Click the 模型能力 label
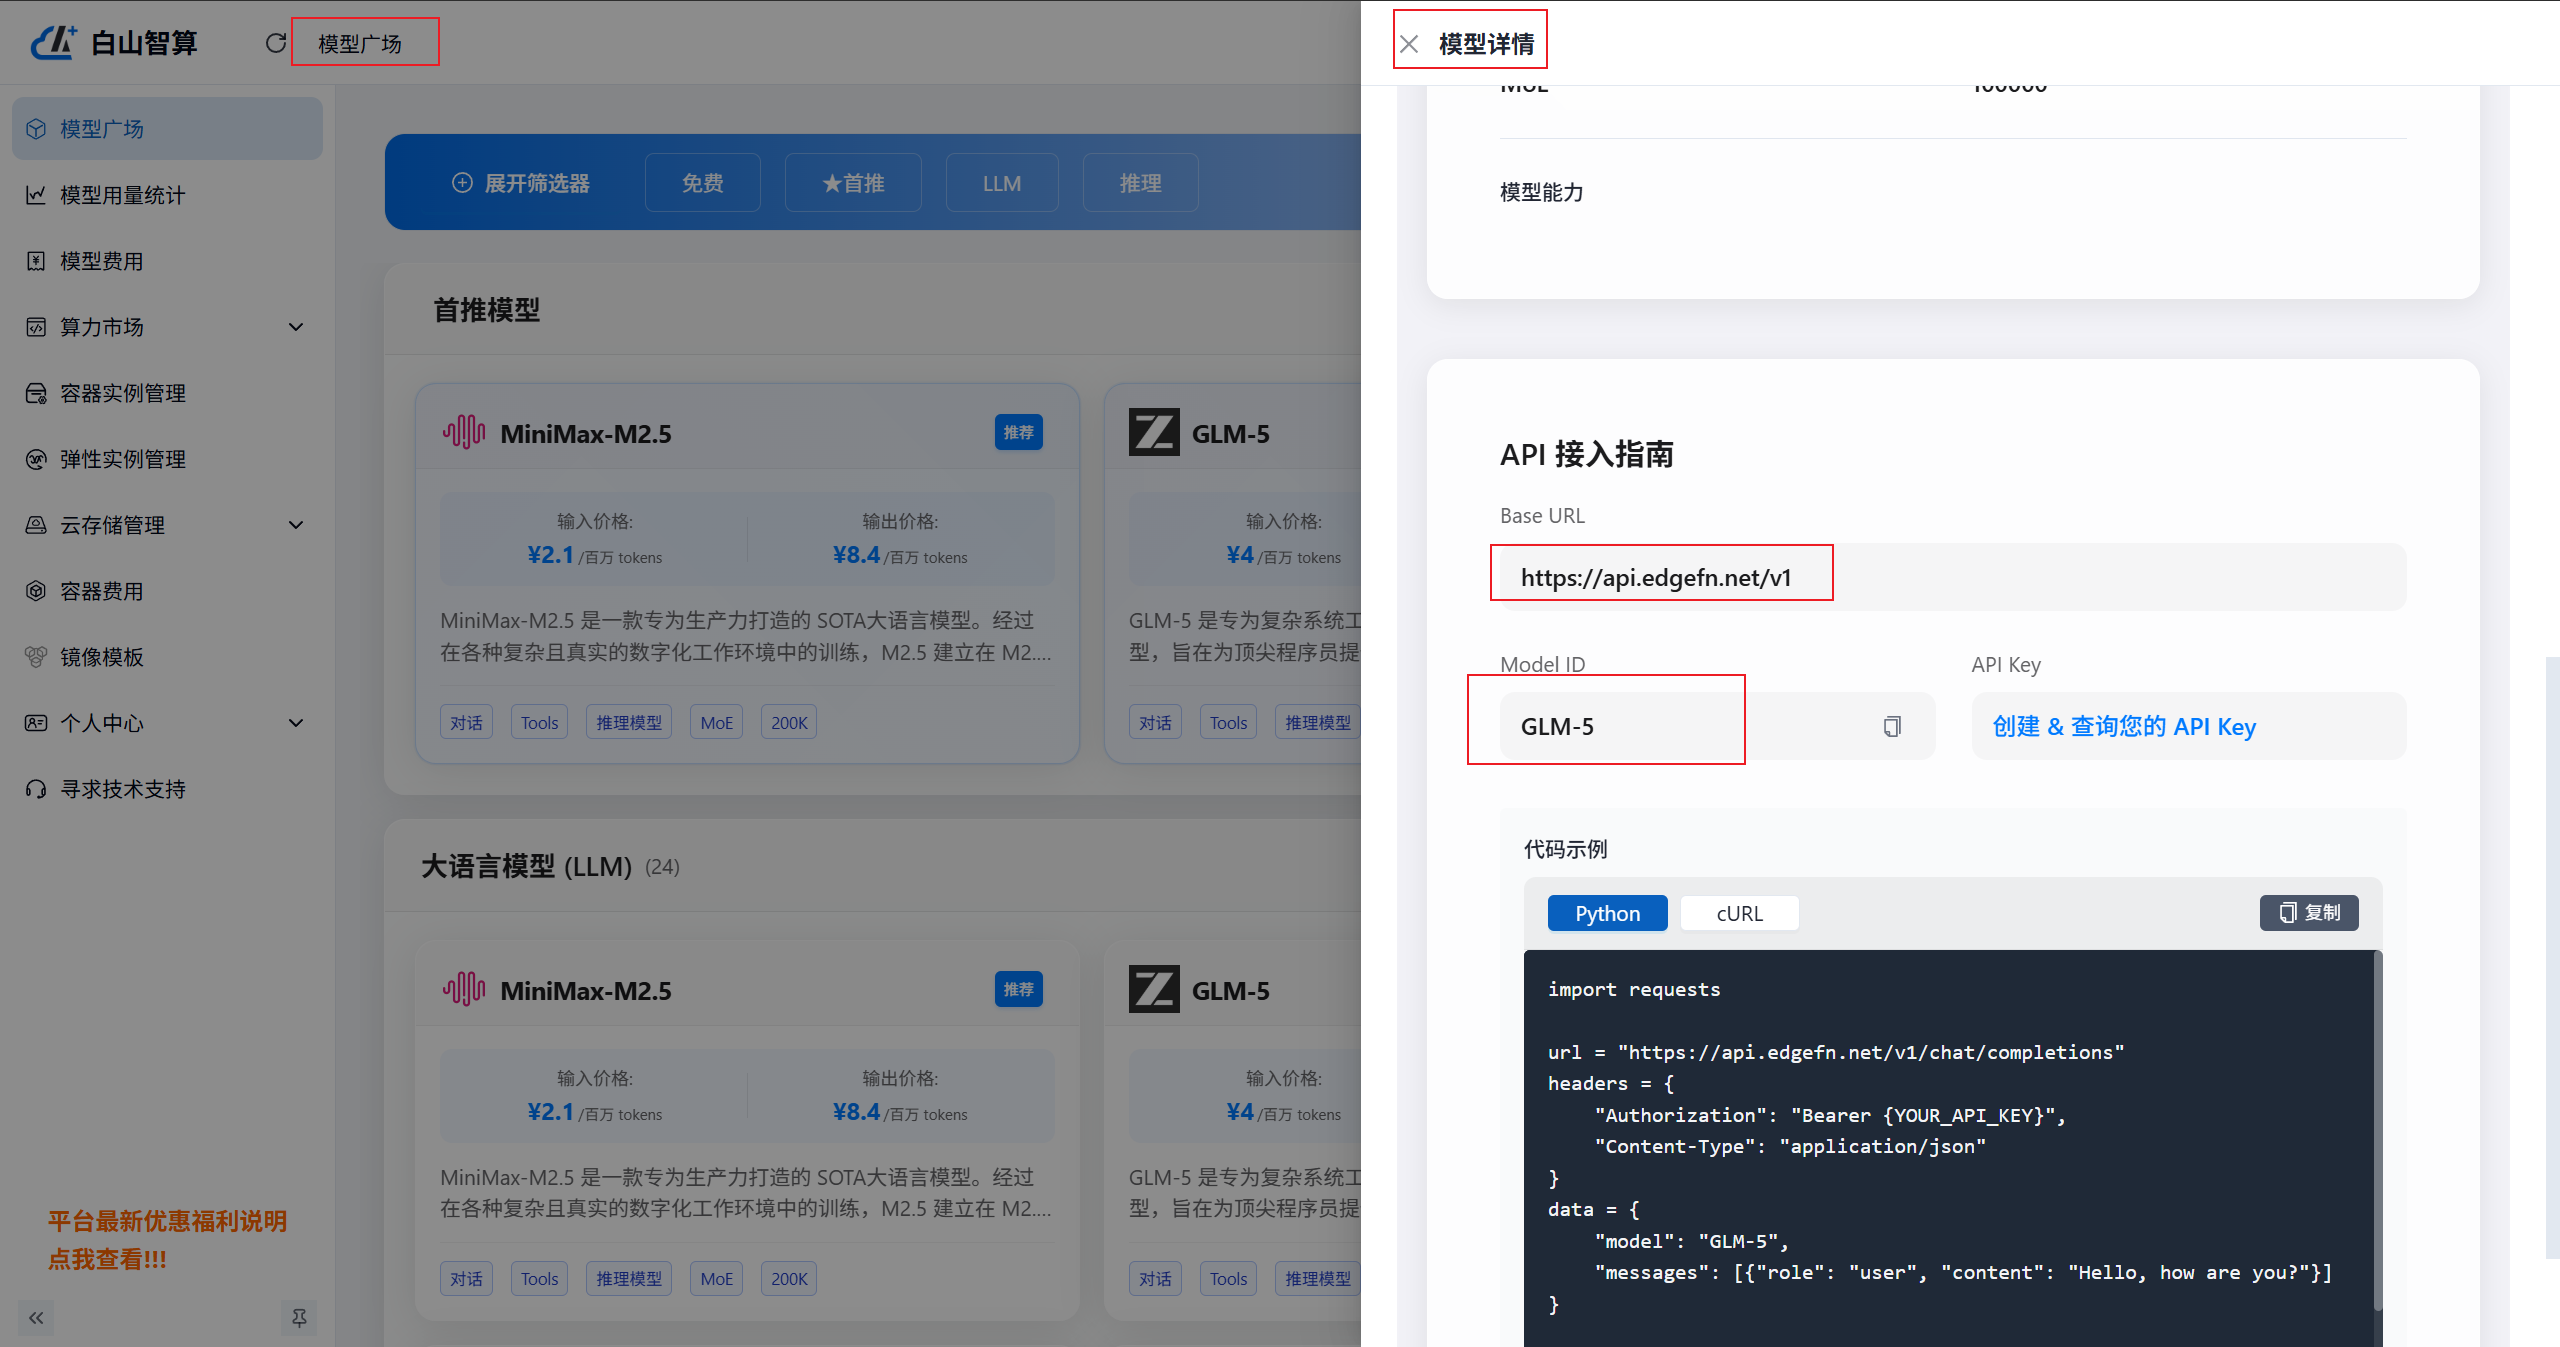2560x1347 pixels. pyautogui.click(x=1541, y=192)
